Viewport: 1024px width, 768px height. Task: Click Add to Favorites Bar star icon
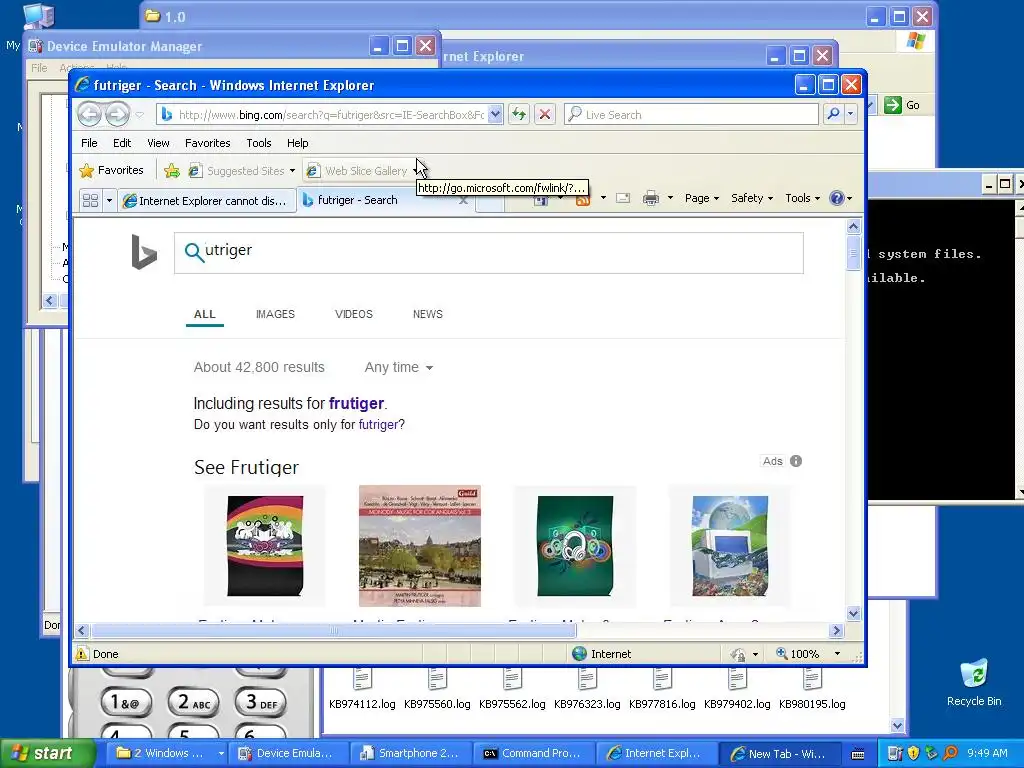point(172,170)
